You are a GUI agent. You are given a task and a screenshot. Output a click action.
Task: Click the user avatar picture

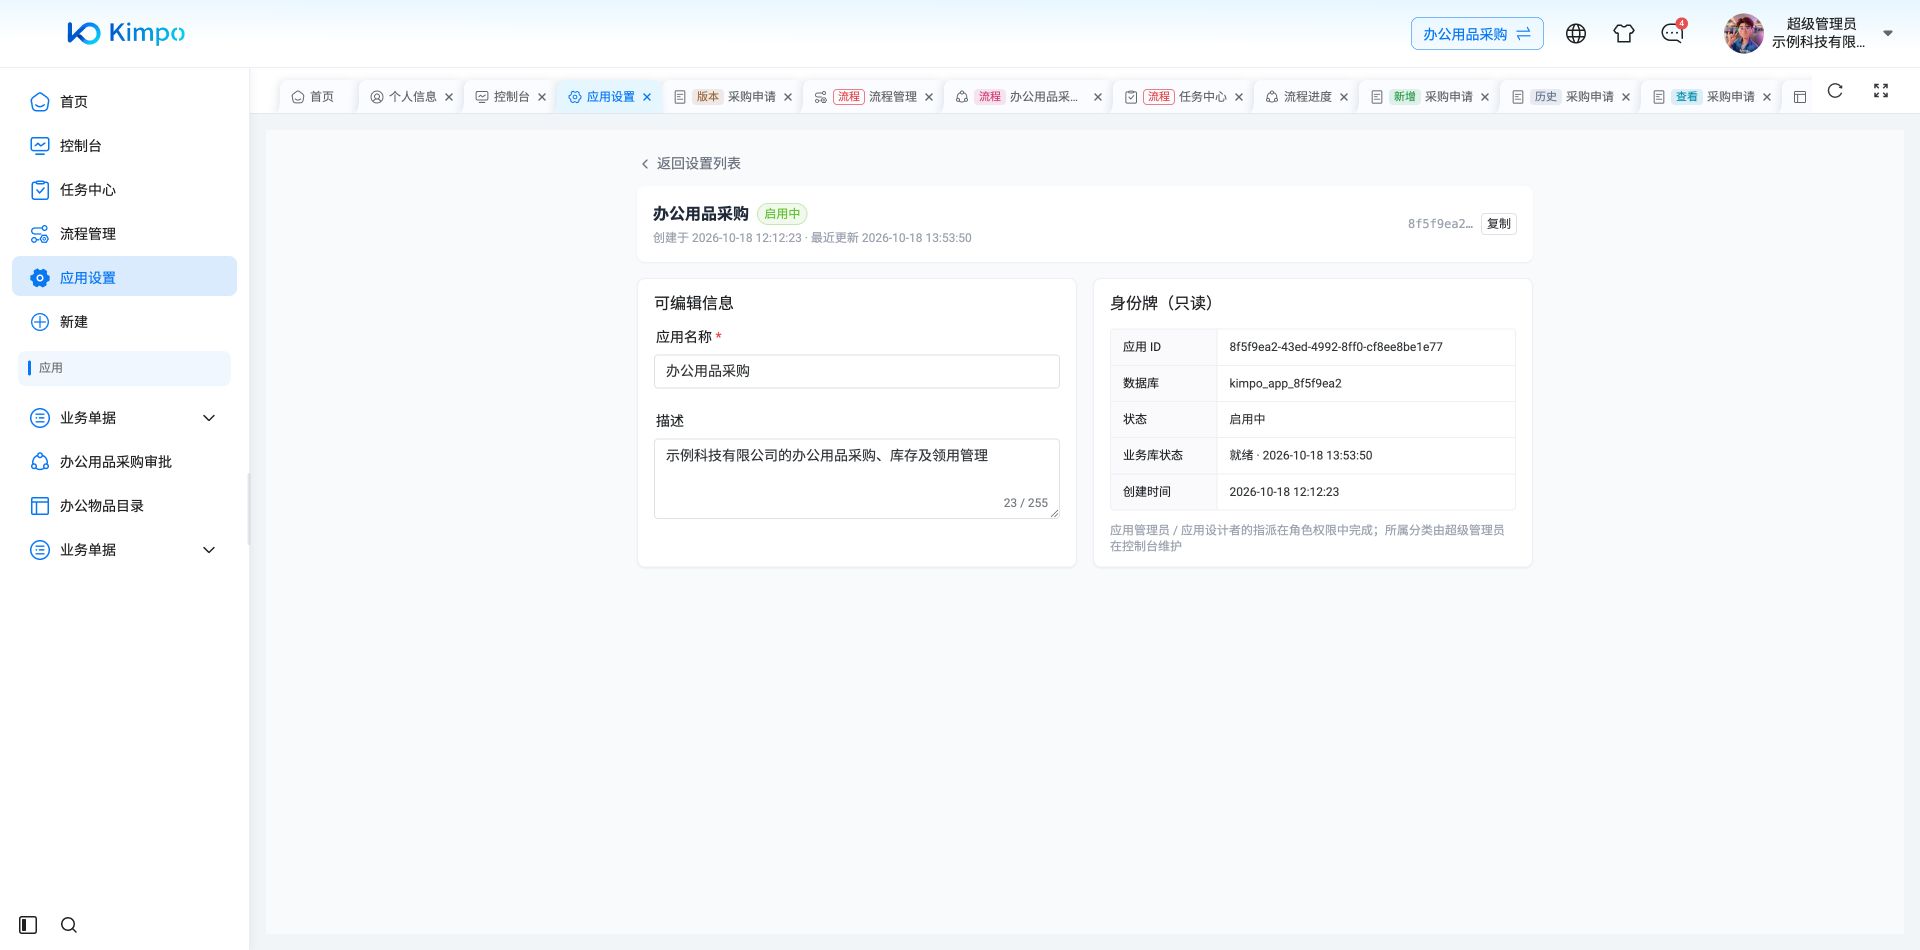pyautogui.click(x=1744, y=34)
